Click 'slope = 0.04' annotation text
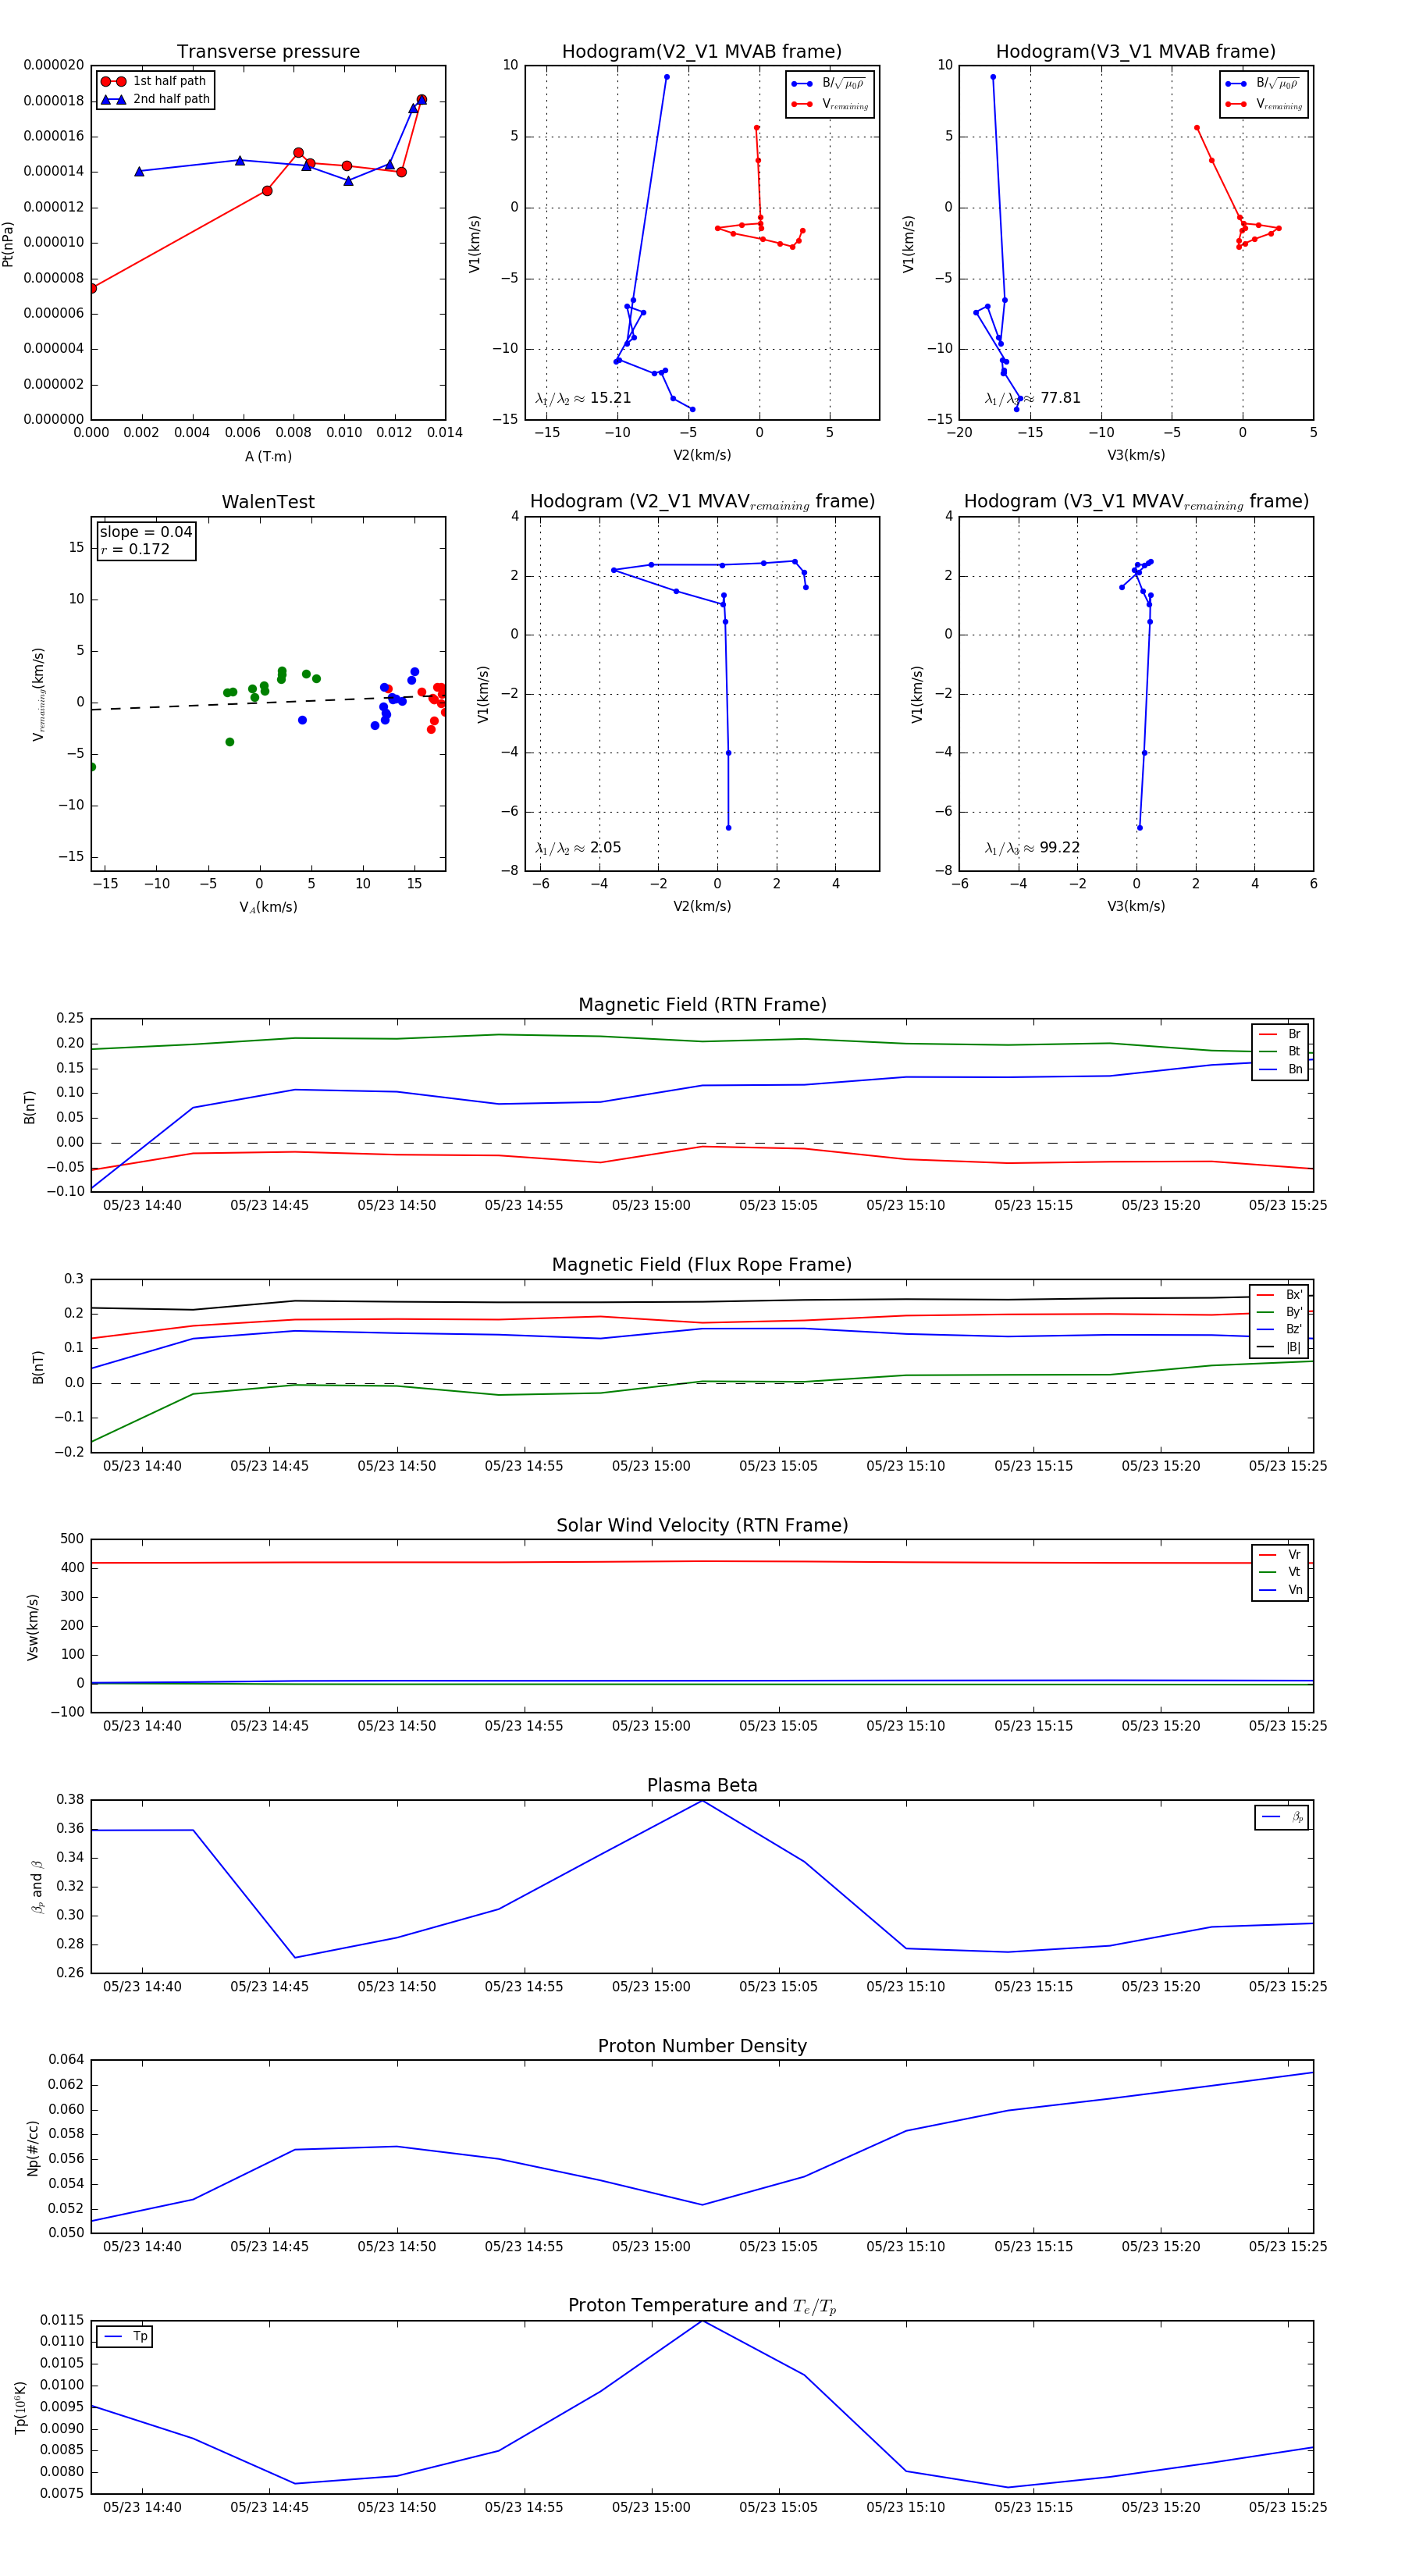 (x=146, y=532)
